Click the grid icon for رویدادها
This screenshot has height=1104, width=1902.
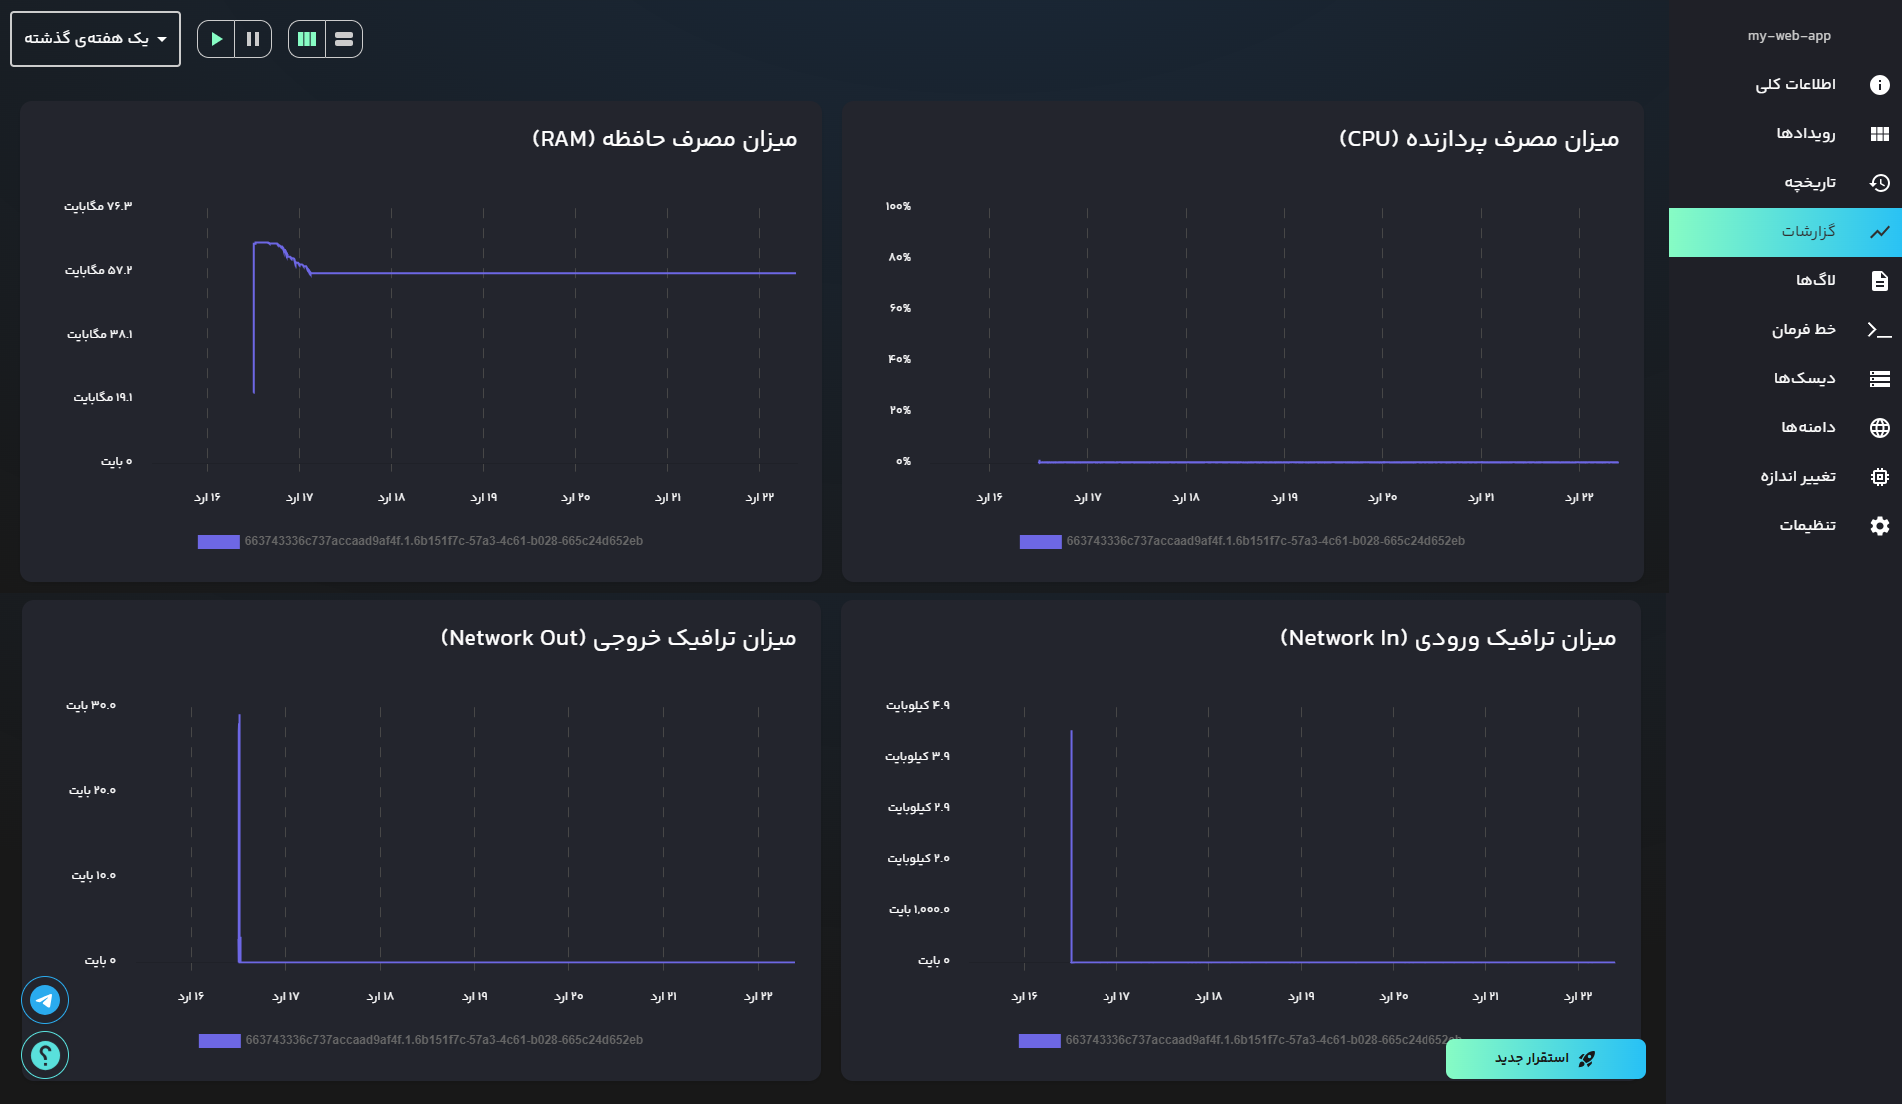click(x=1880, y=134)
